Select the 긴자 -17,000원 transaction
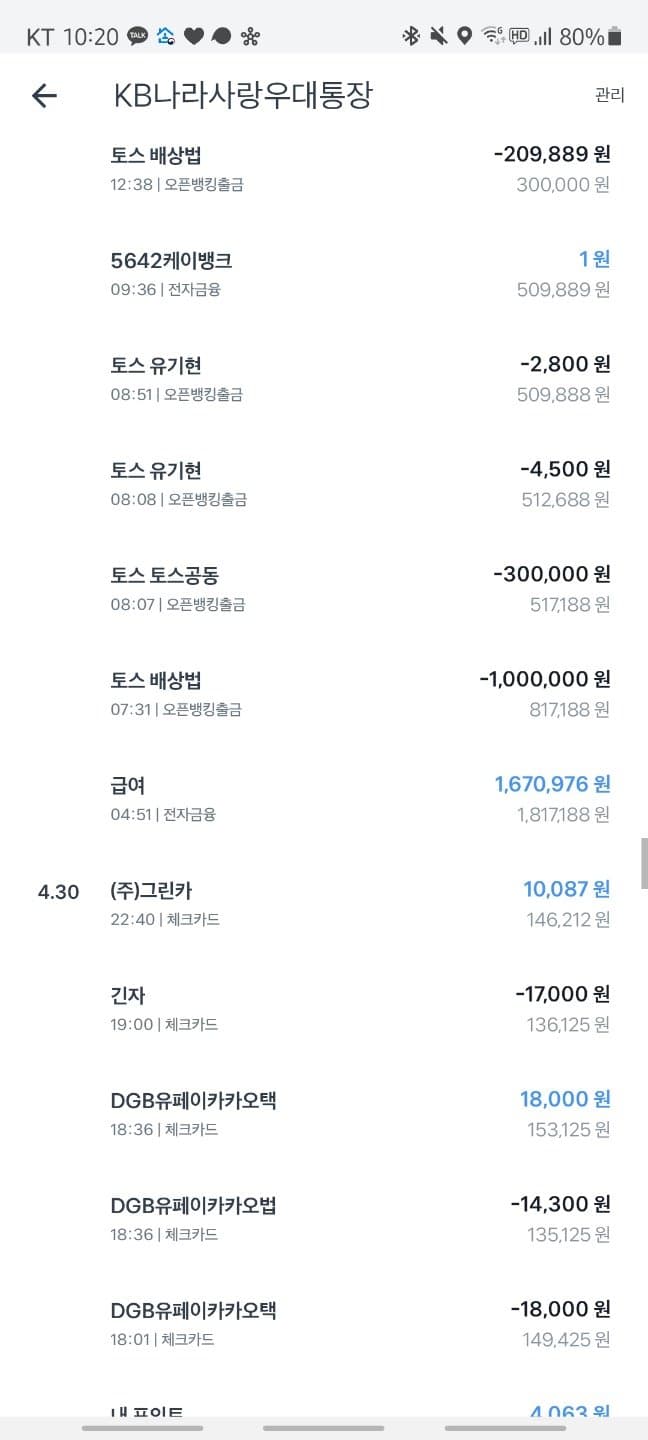This screenshot has height=1440, width=648. click(x=360, y=1008)
